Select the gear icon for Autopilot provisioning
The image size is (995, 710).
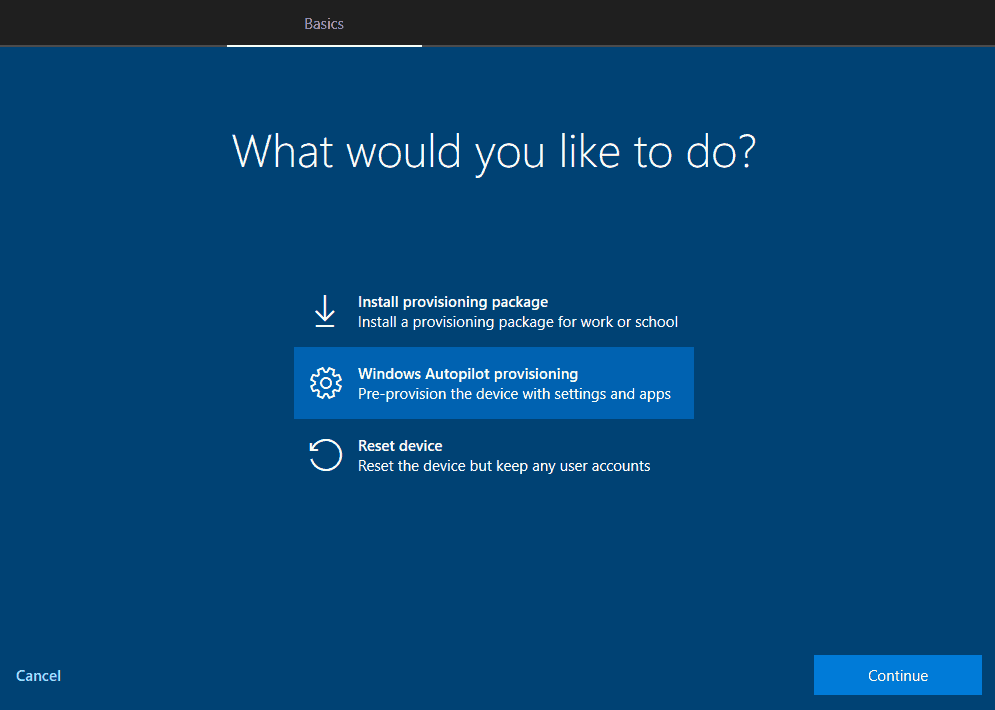[x=326, y=383]
